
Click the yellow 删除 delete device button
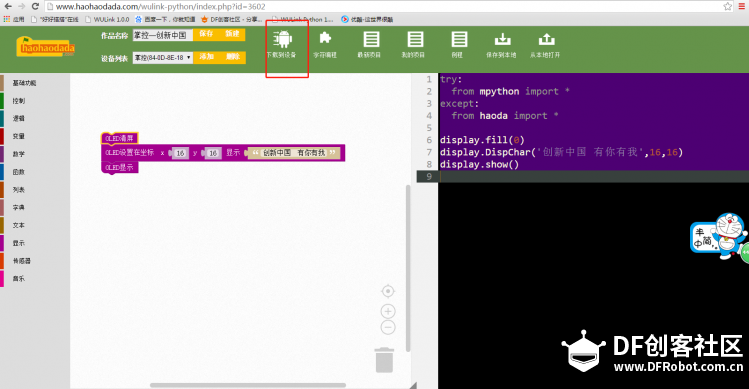coord(233,57)
